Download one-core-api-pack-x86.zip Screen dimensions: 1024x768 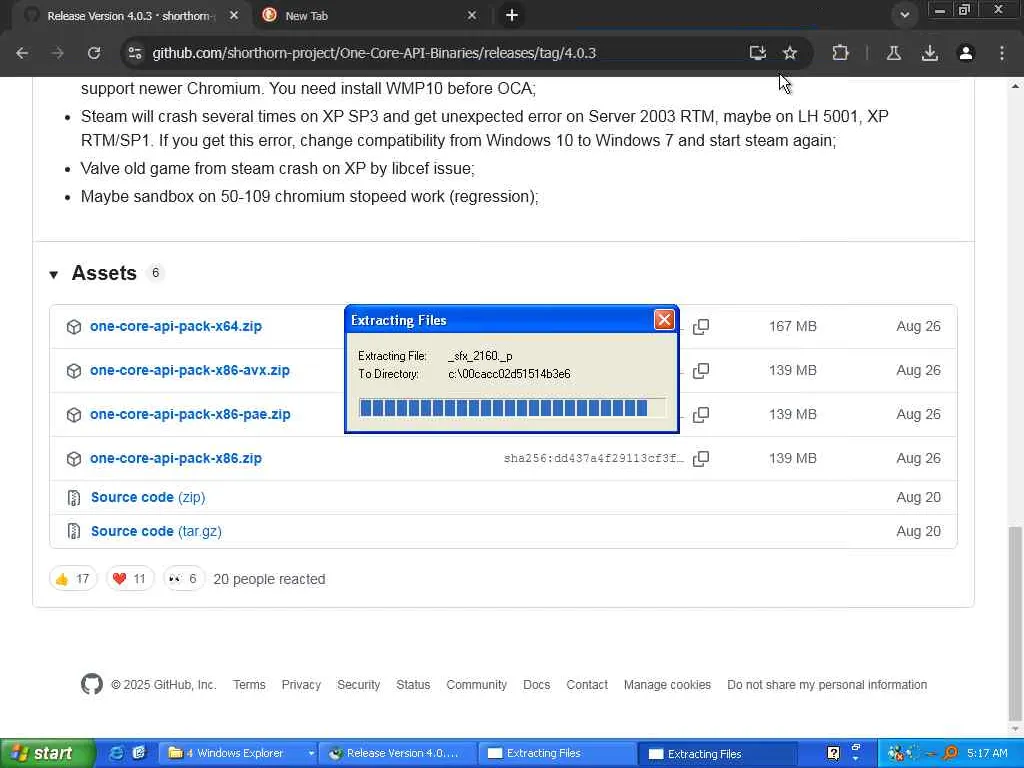pos(176,458)
